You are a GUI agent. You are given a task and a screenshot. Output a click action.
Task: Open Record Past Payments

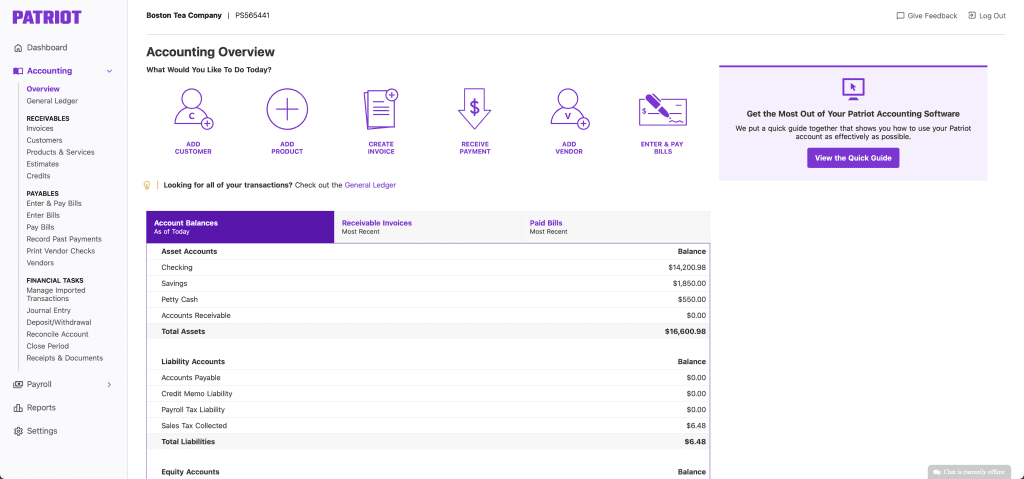(64, 239)
